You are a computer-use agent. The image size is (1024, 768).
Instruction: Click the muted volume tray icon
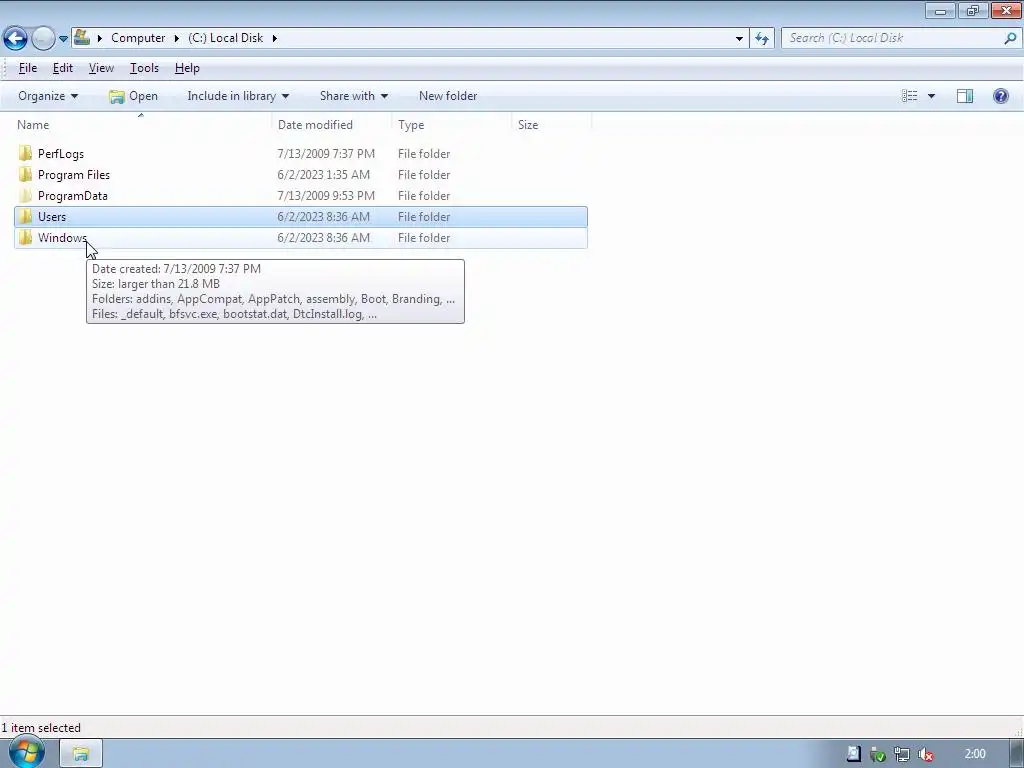pos(925,755)
